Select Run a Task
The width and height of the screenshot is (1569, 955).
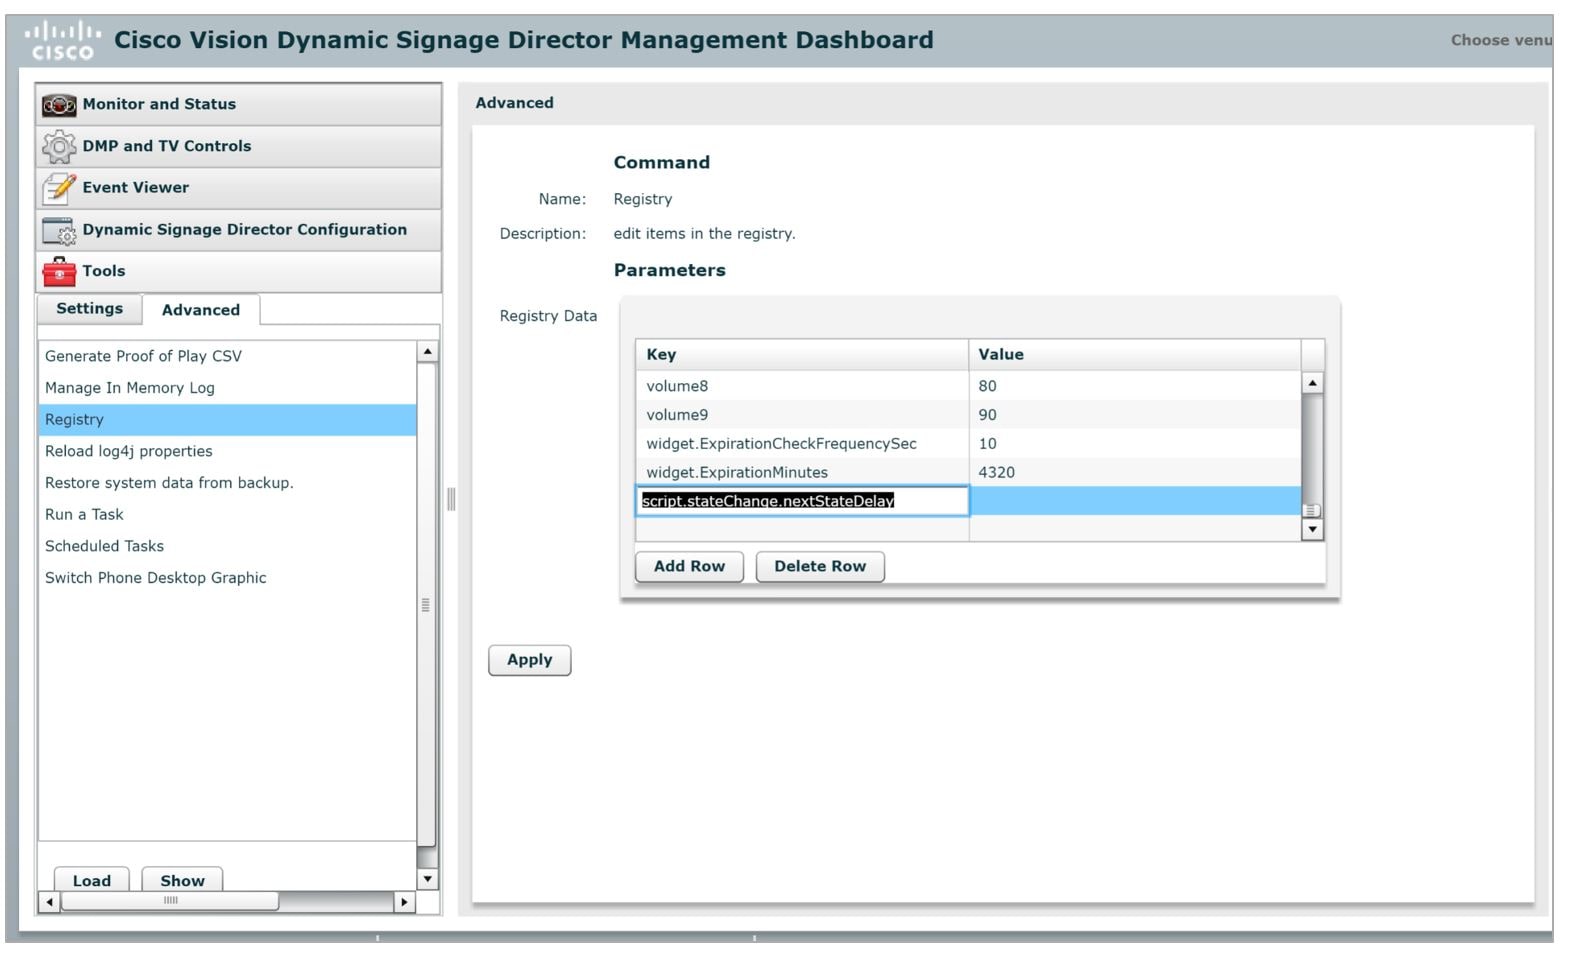coord(227,515)
